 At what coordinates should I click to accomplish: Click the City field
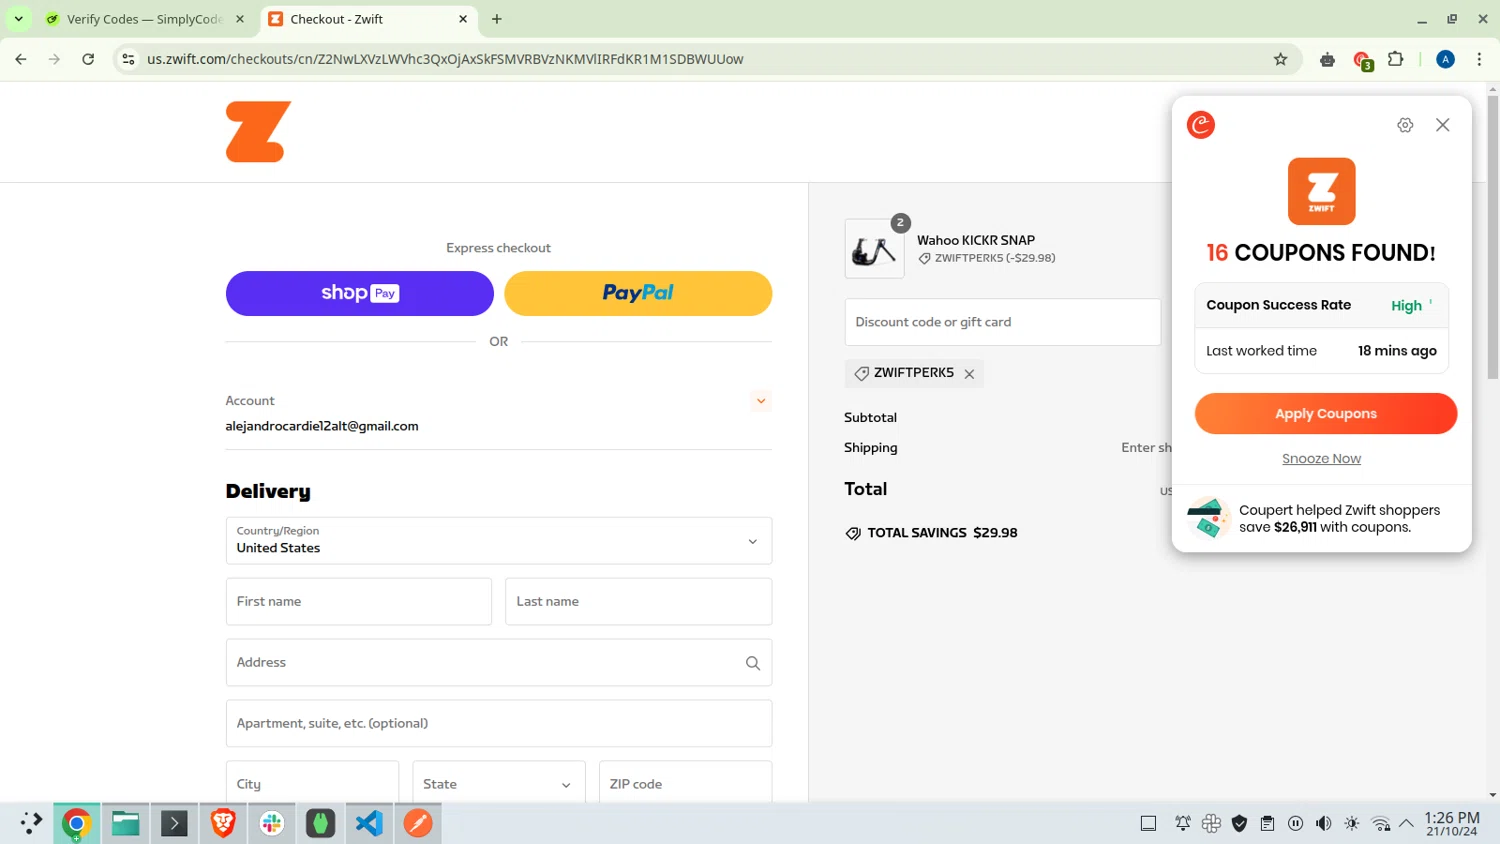pyautogui.click(x=312, y=783)
